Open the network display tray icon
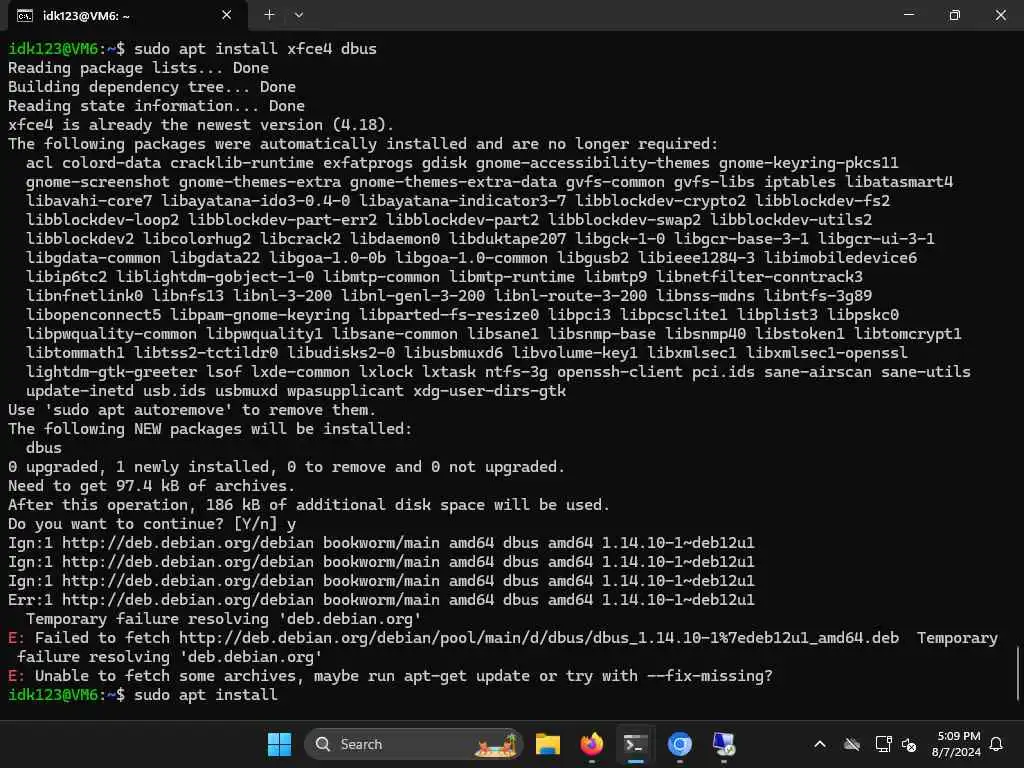1024x768 pixels. (883, 744)
